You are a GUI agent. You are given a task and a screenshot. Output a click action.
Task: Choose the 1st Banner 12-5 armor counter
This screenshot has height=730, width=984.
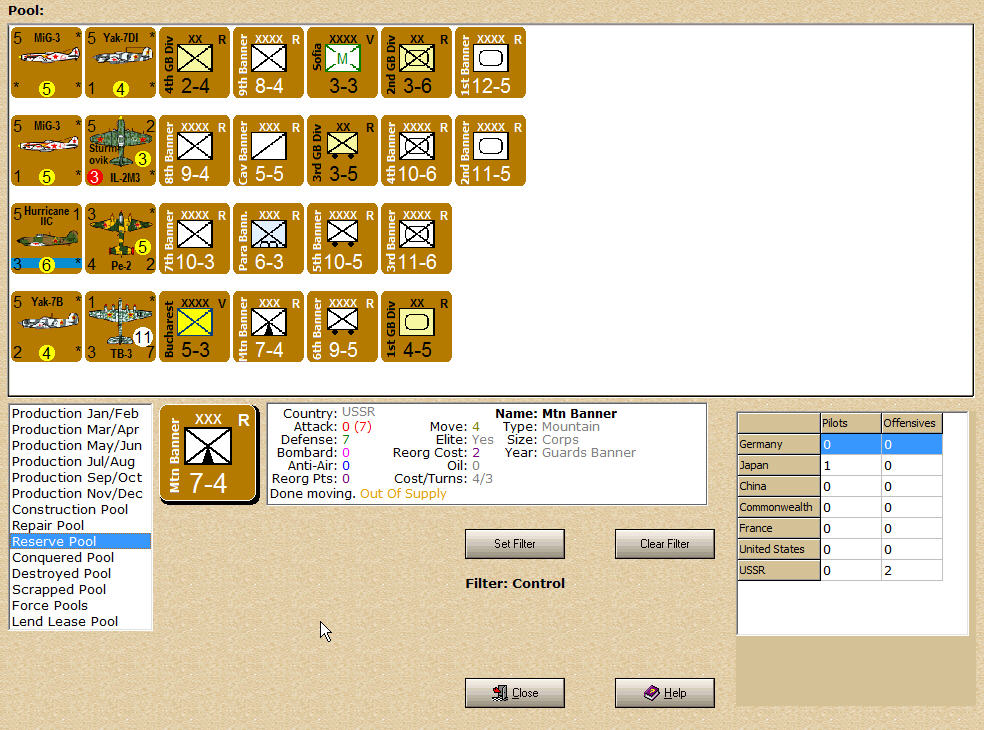(491, 62)
